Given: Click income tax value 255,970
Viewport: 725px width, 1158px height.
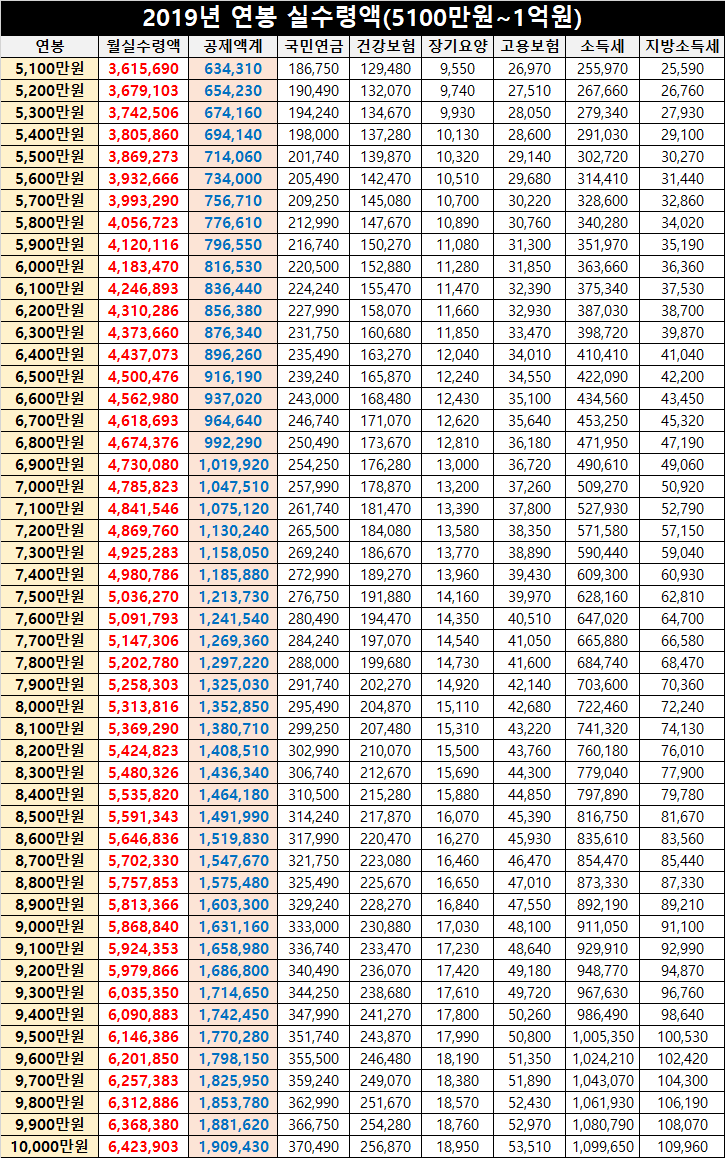Looking at the screenshot, I should pyautogui.click(x=602, y=69).
